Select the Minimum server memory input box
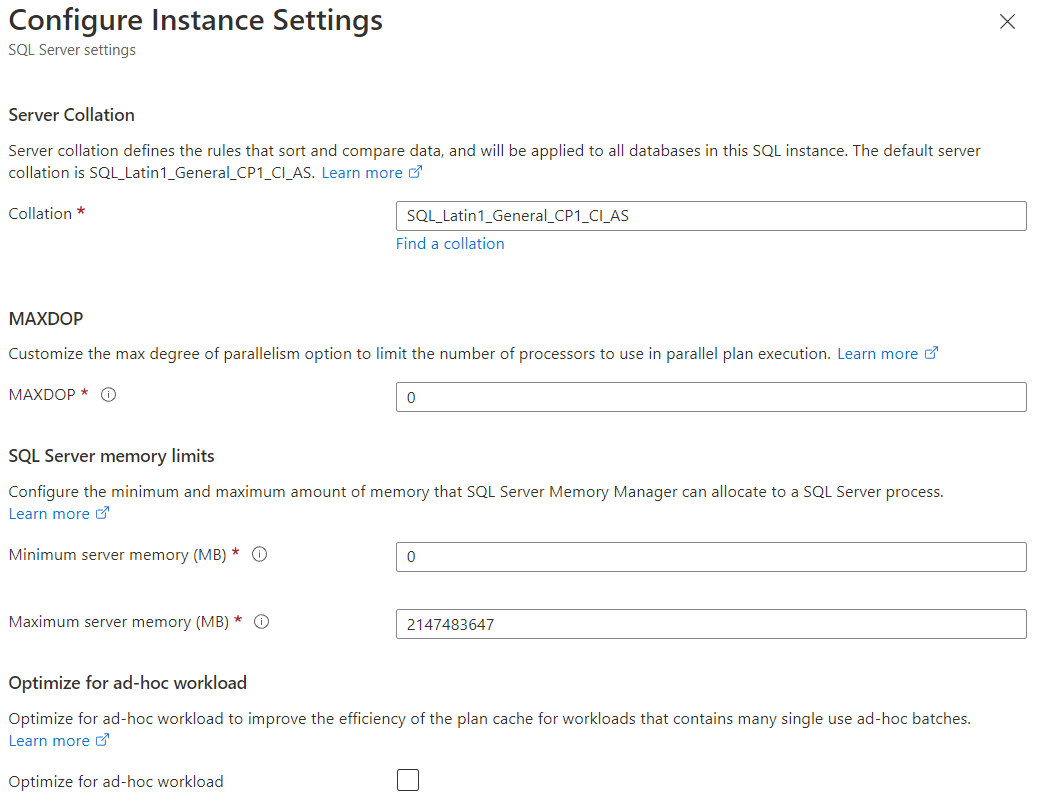 710,557
